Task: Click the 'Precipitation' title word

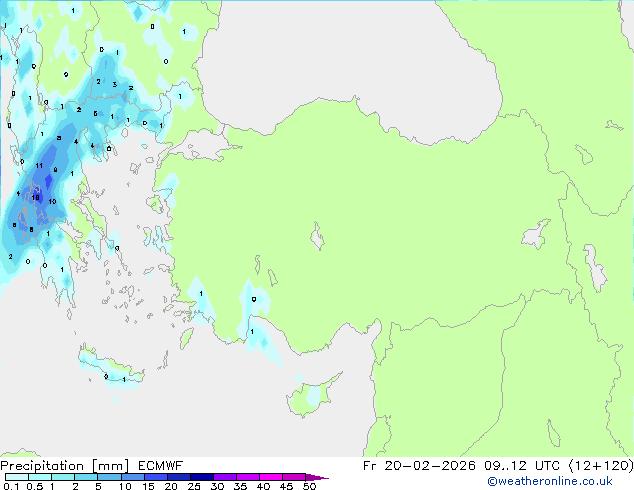Action: pyautogui.click(x=42, y=466)
